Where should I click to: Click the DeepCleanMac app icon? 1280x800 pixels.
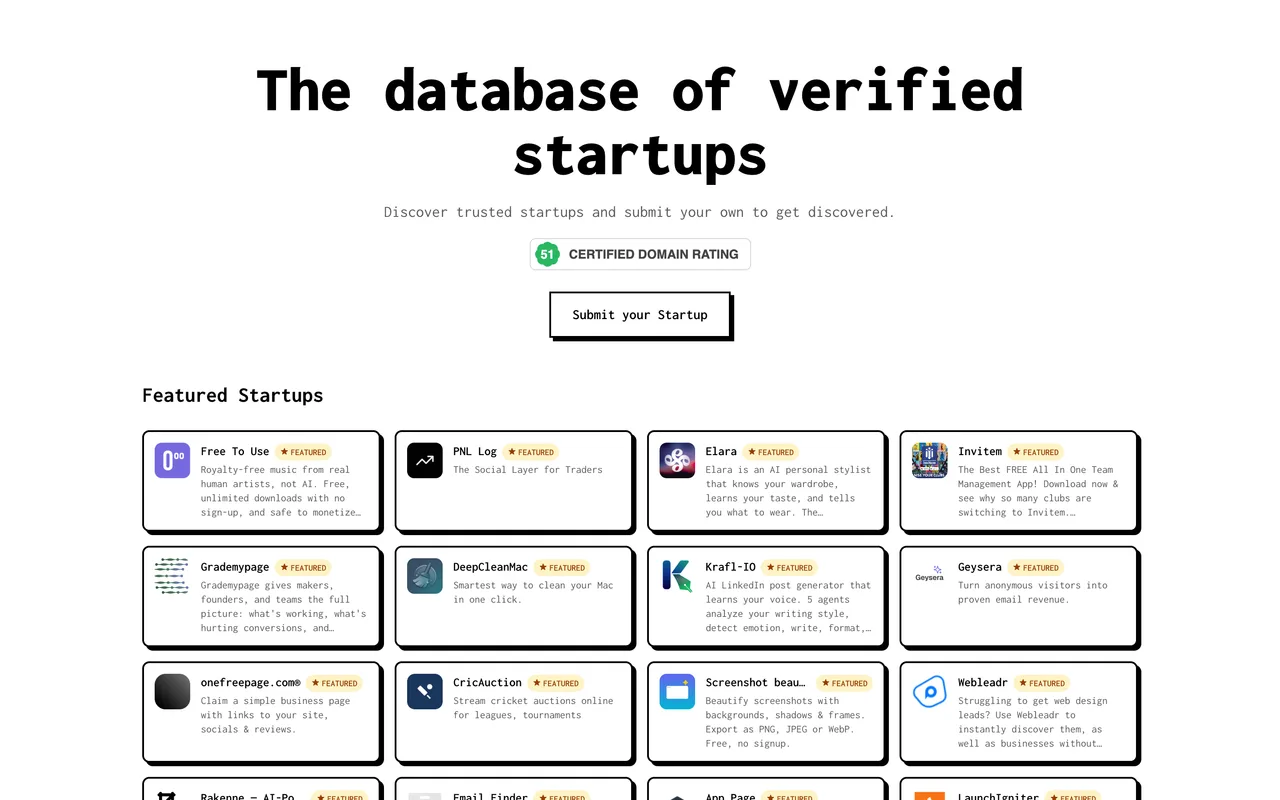pyautogui.click(x=425, y=576)
